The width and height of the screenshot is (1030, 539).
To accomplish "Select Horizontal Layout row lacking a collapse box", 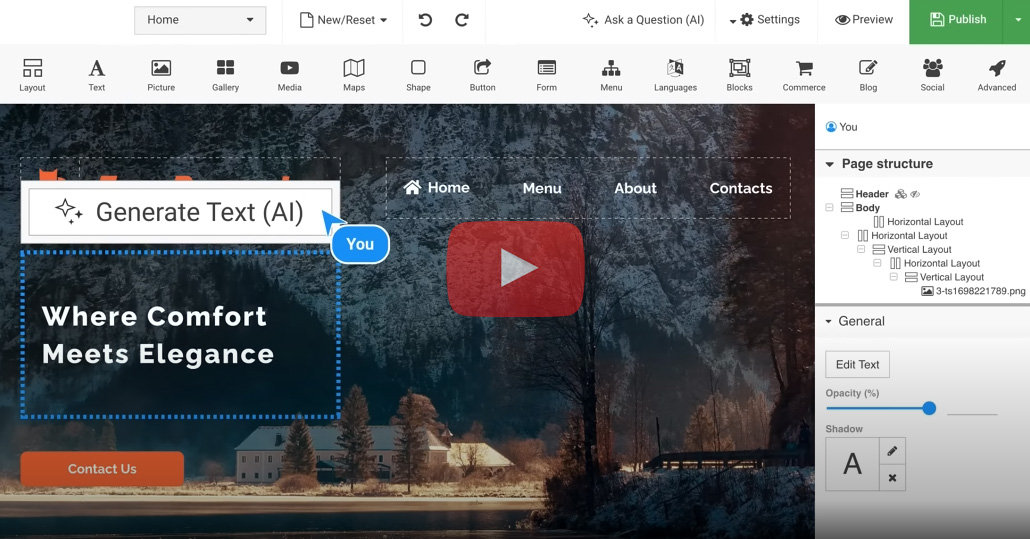I will [x=918, y=222].
